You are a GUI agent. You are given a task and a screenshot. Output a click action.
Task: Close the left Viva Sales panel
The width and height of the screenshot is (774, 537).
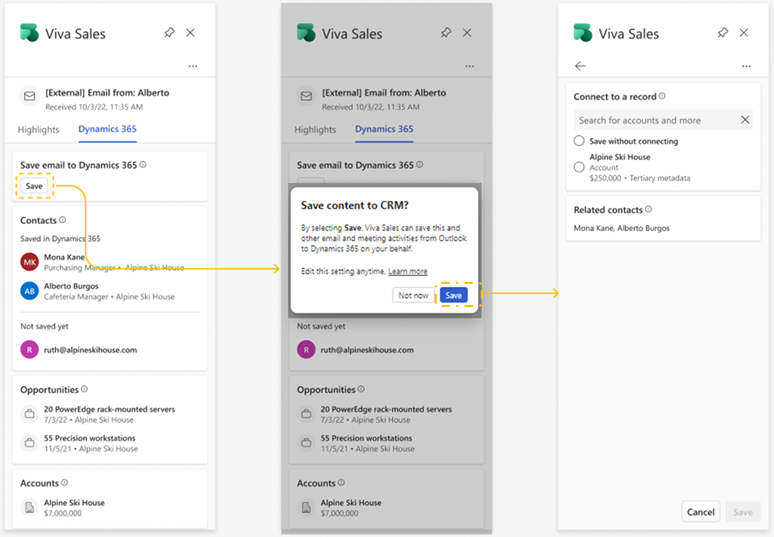click(x=191, y=33)
